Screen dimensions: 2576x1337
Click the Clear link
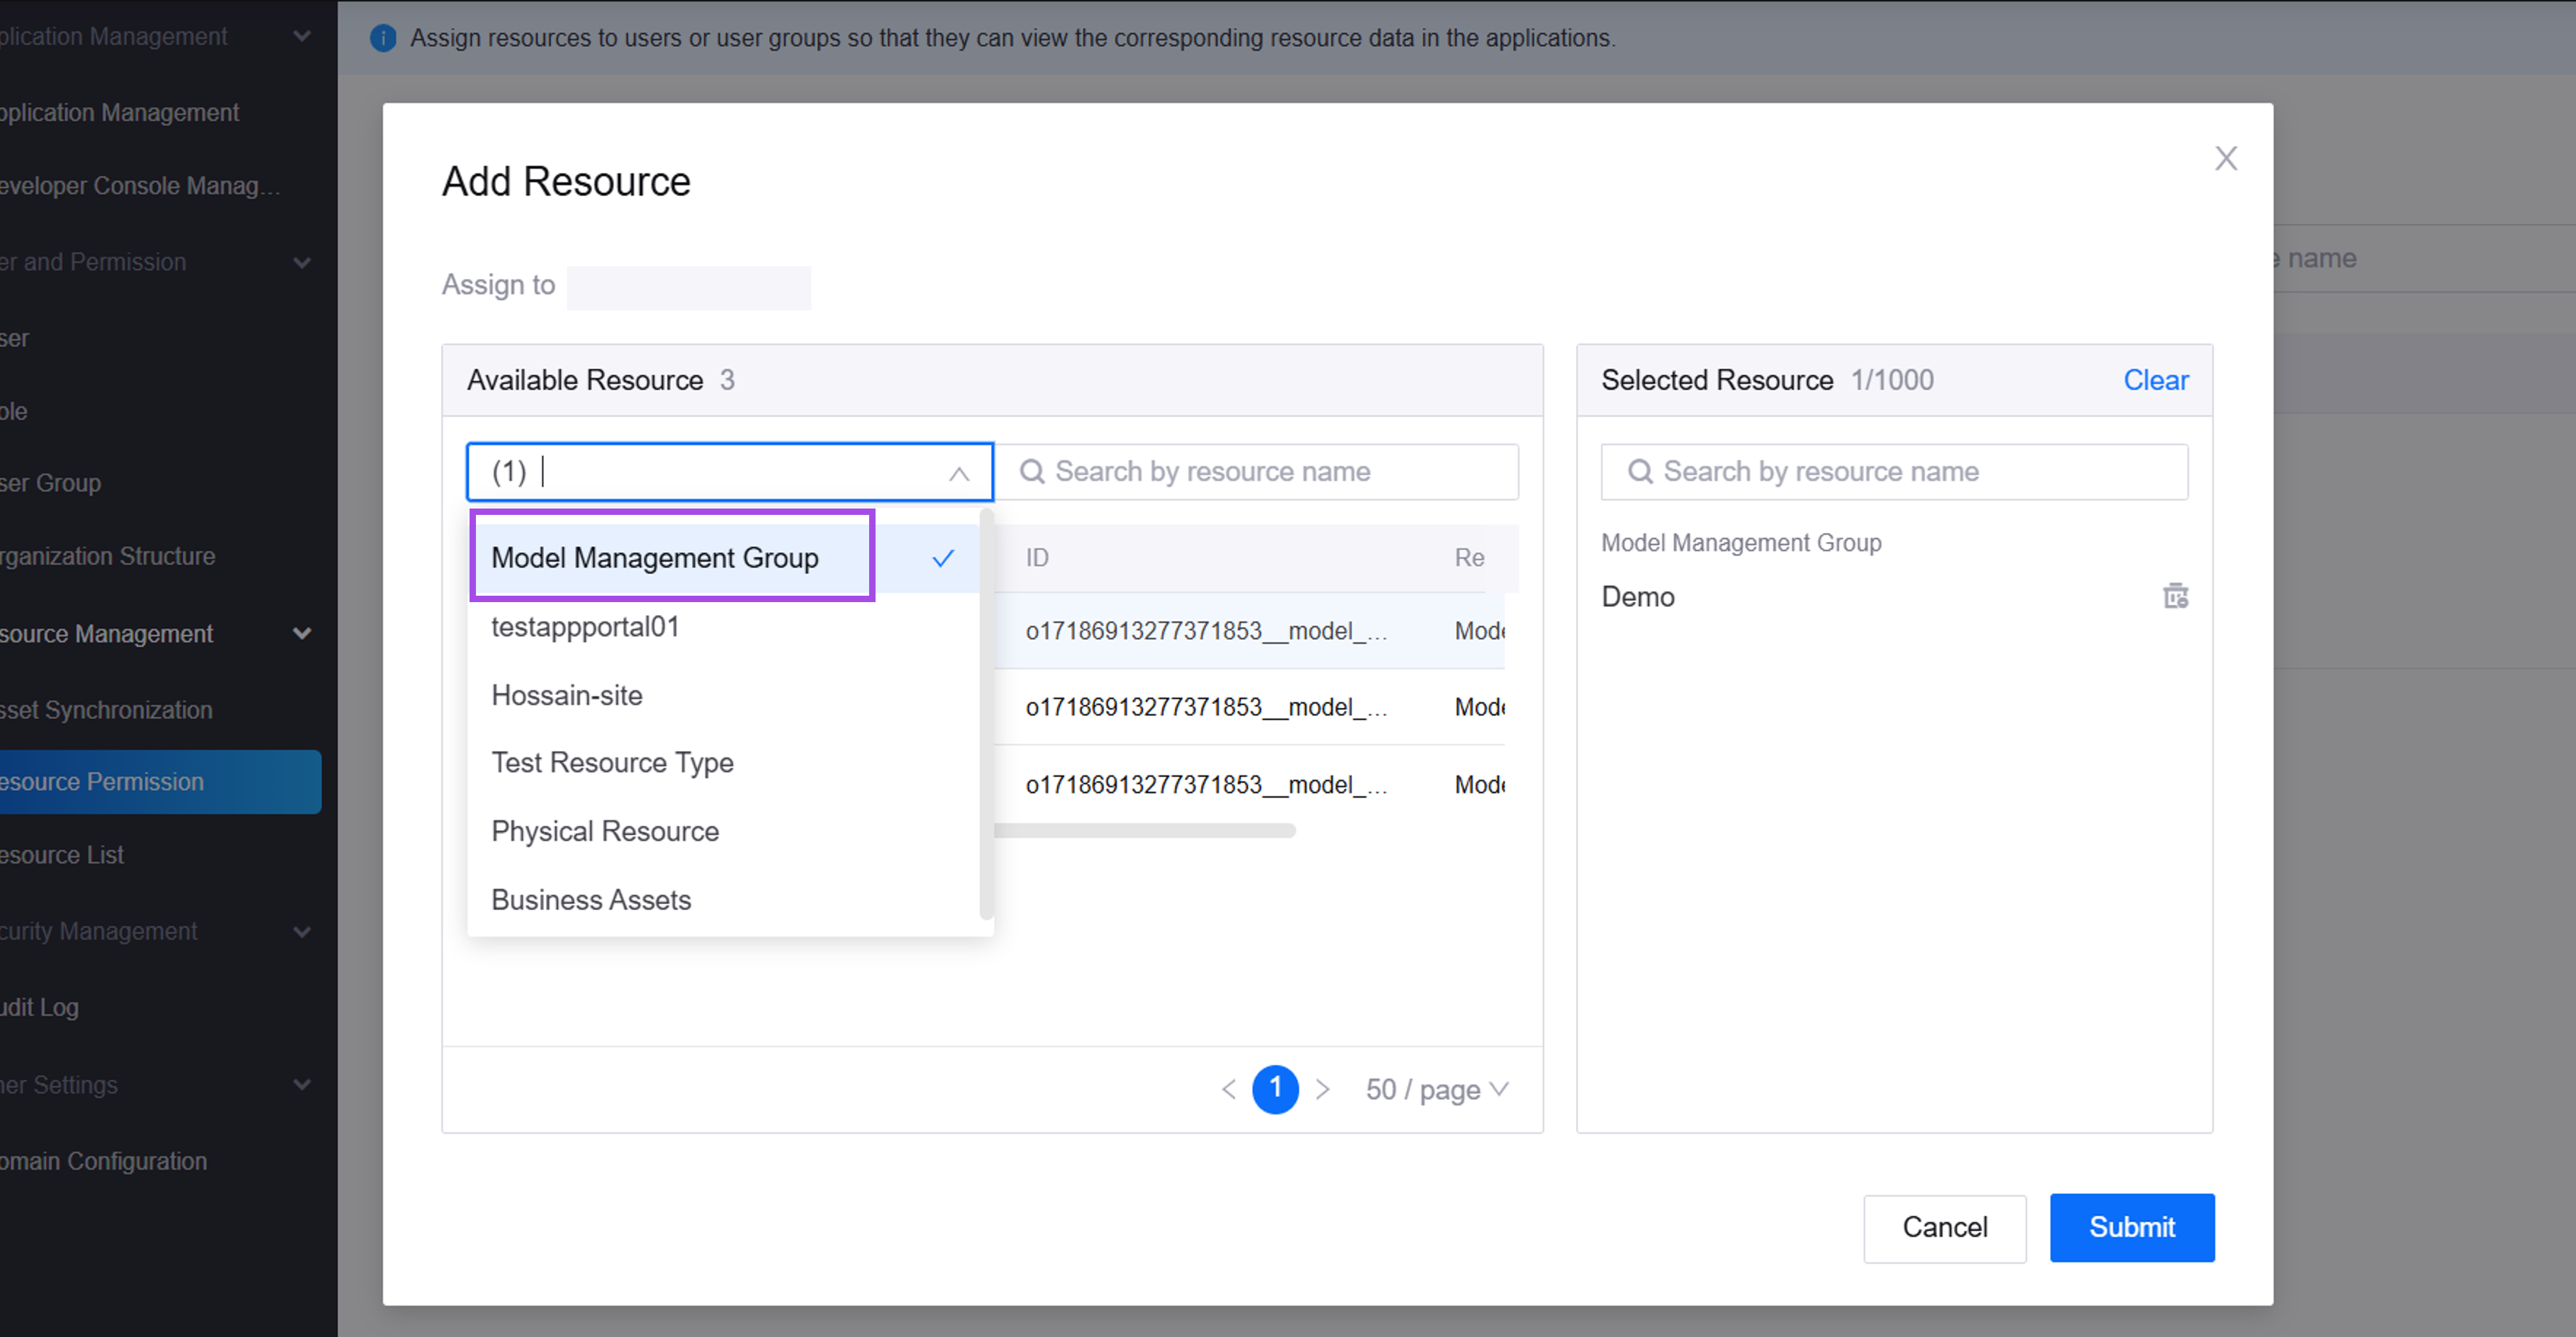click(2155, 380)
